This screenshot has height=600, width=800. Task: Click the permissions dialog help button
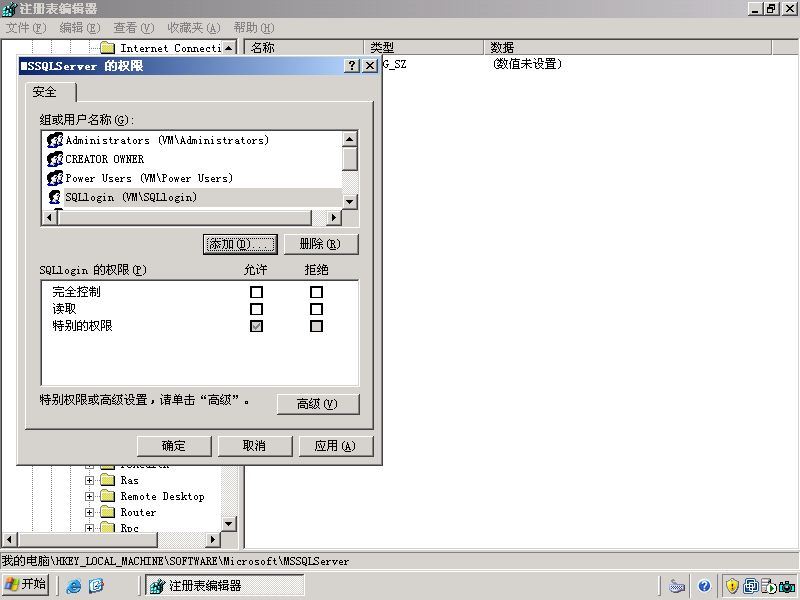click(x=352, y=65)
